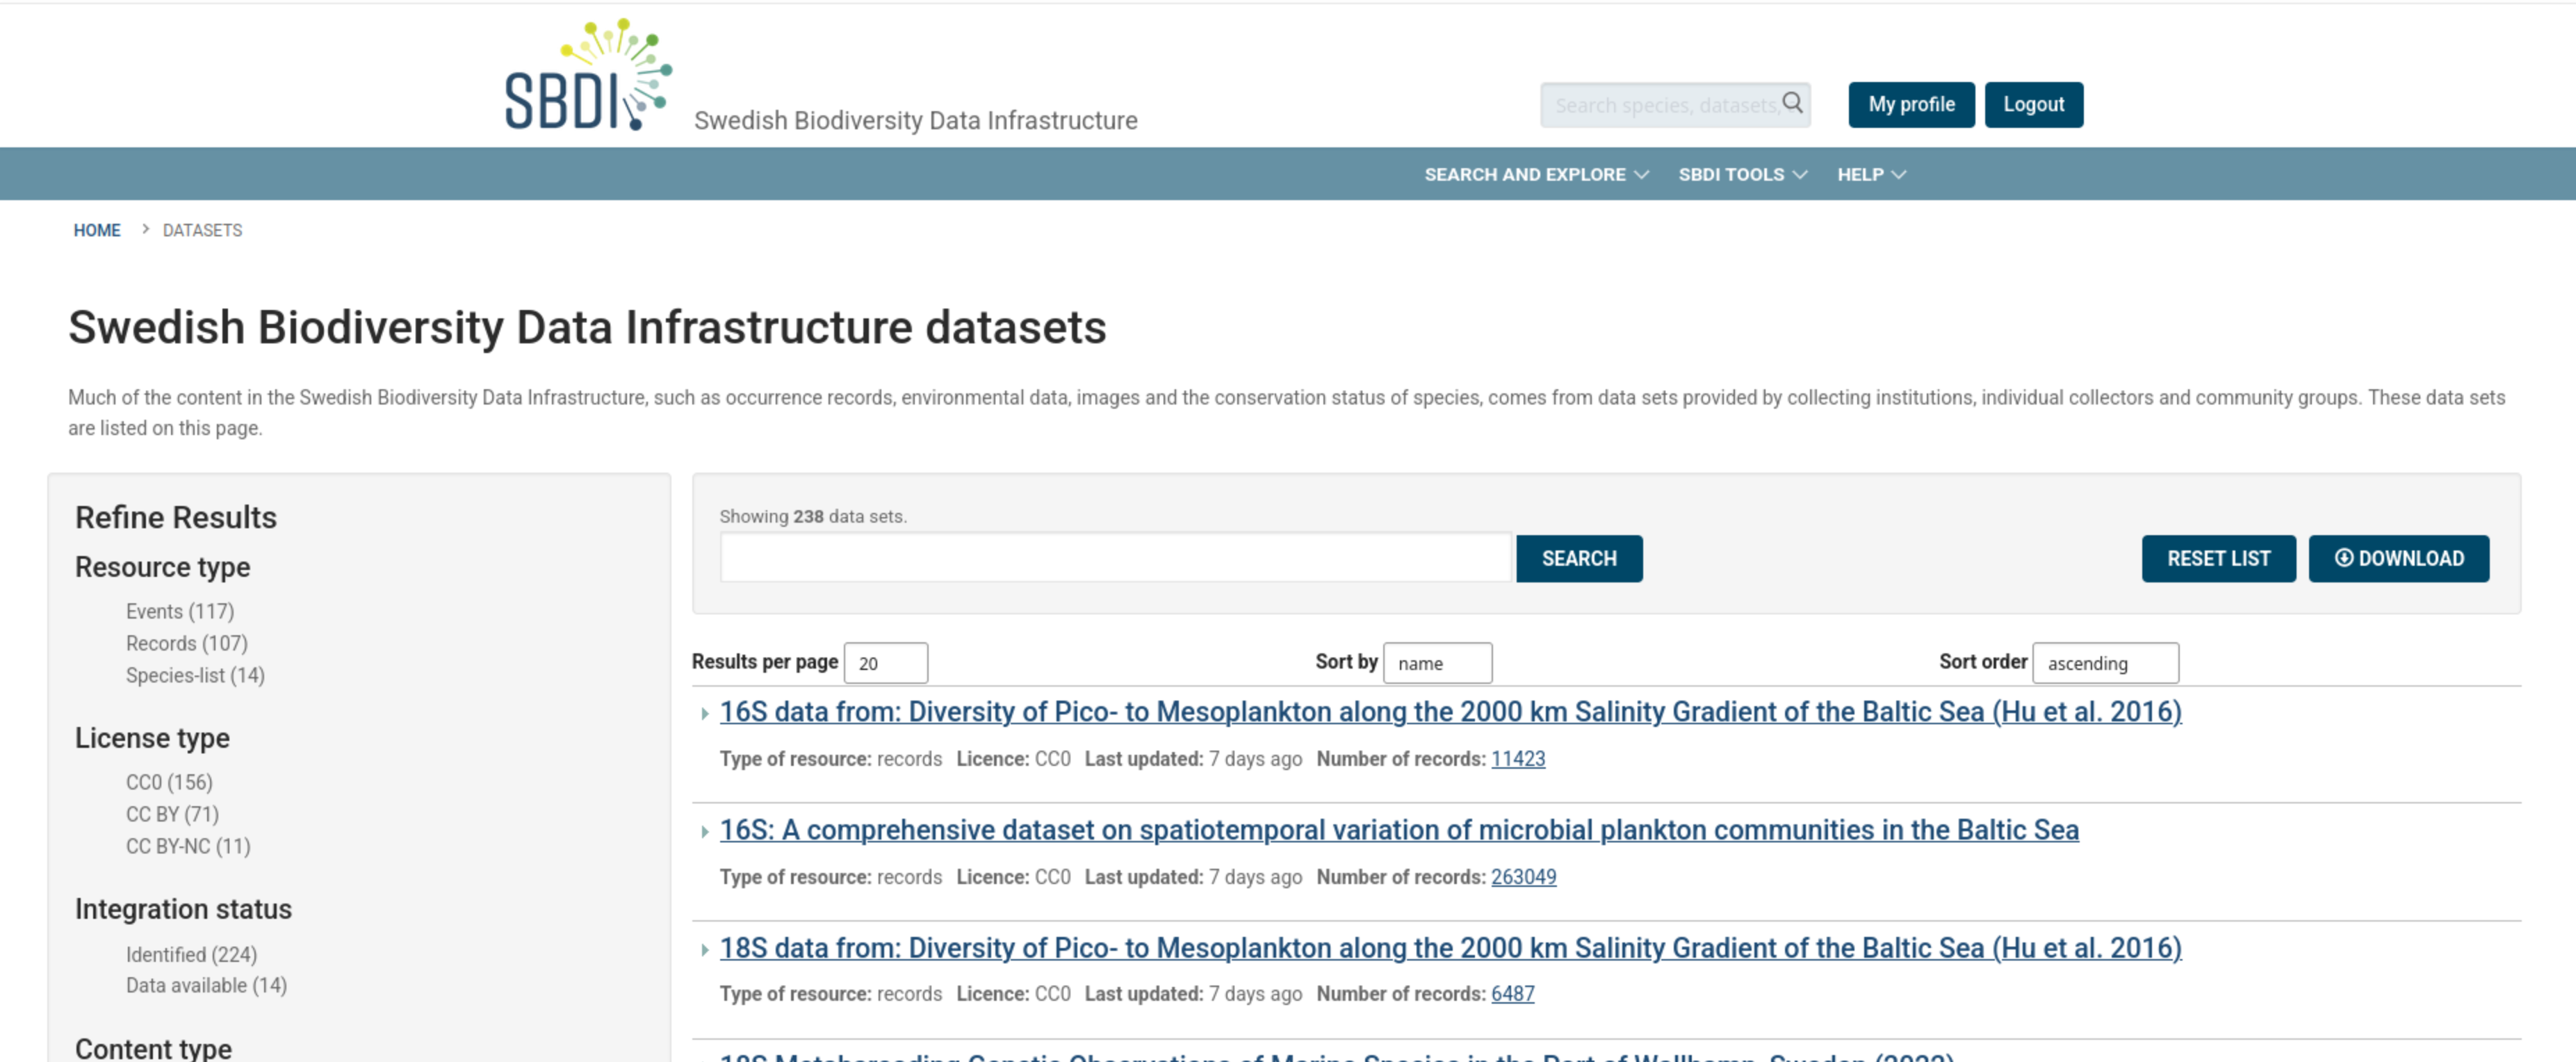
Task: Go to Home breadcrumb link
Action: pos(97,231)
